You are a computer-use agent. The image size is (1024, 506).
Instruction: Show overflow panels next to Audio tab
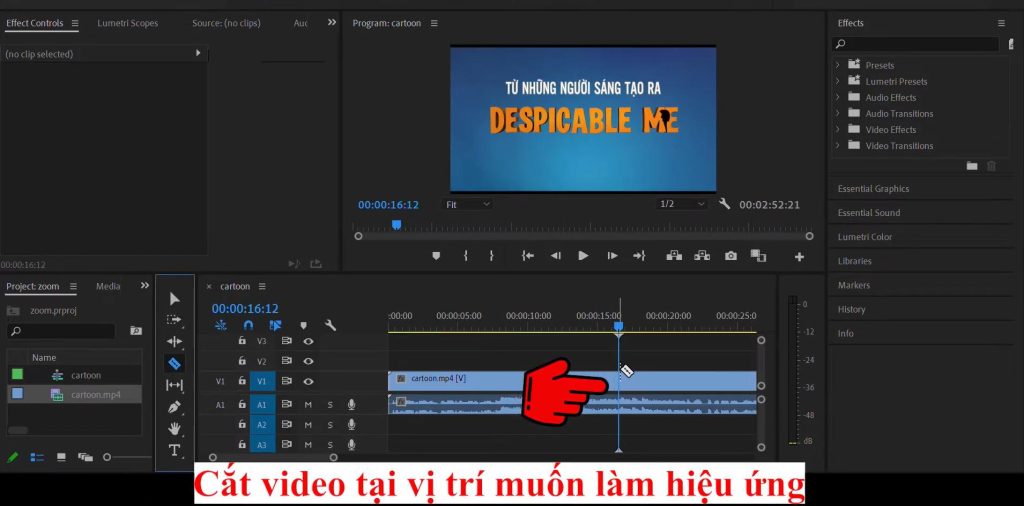(332, 22)
